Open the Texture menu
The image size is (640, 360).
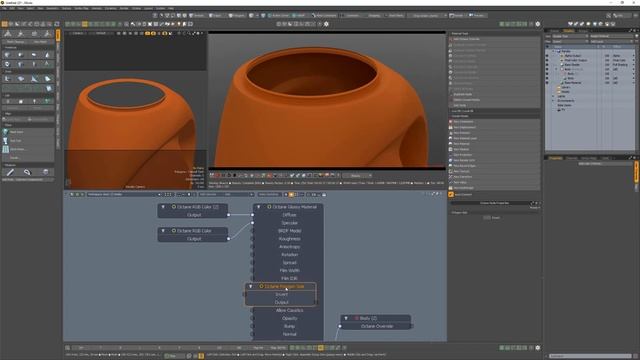tap(66, 8)
